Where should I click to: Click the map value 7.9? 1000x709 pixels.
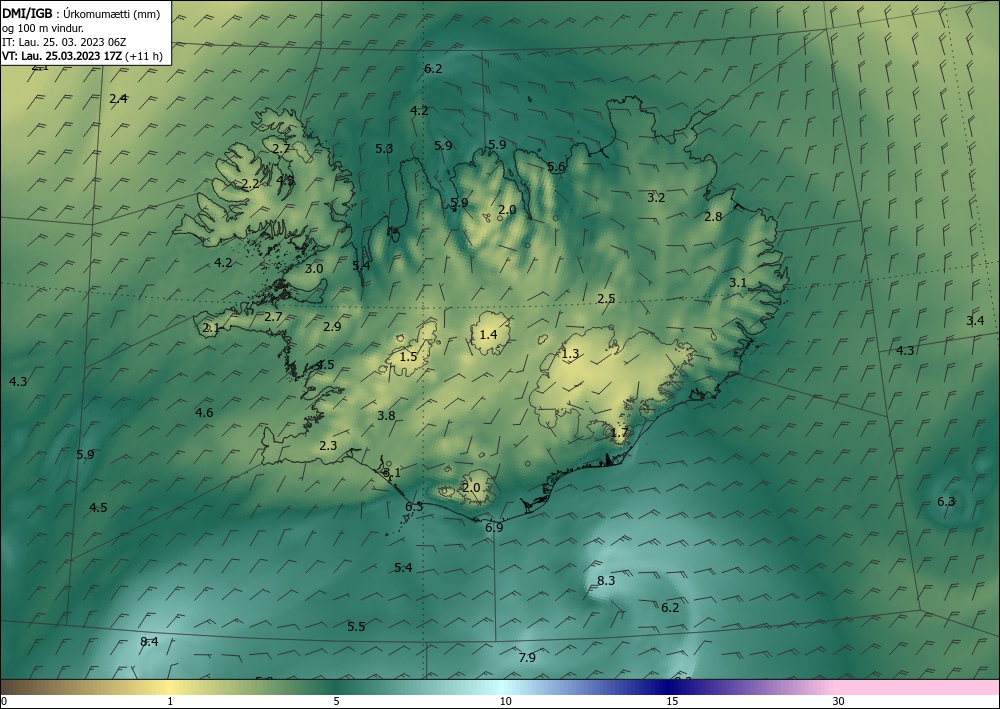coord(527,657)
